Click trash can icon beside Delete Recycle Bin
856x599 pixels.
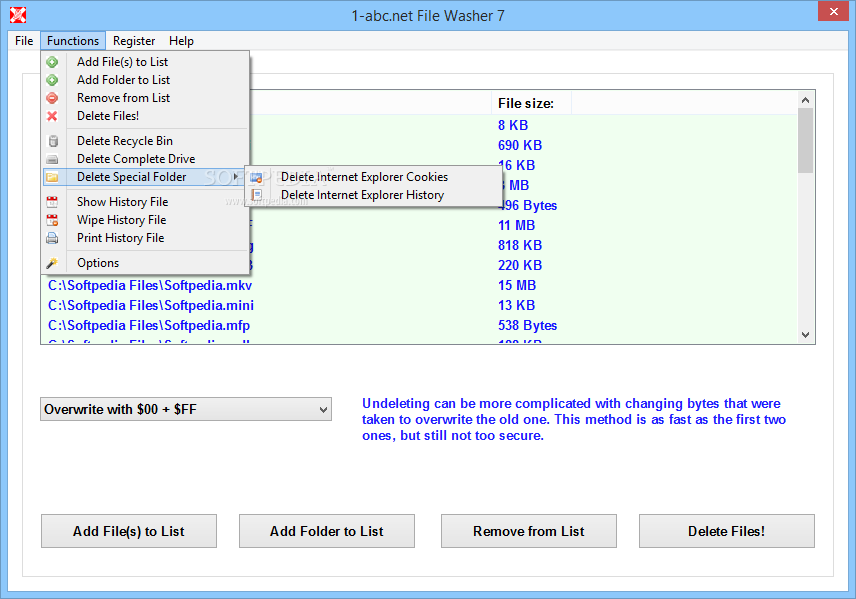pos(53,141)
